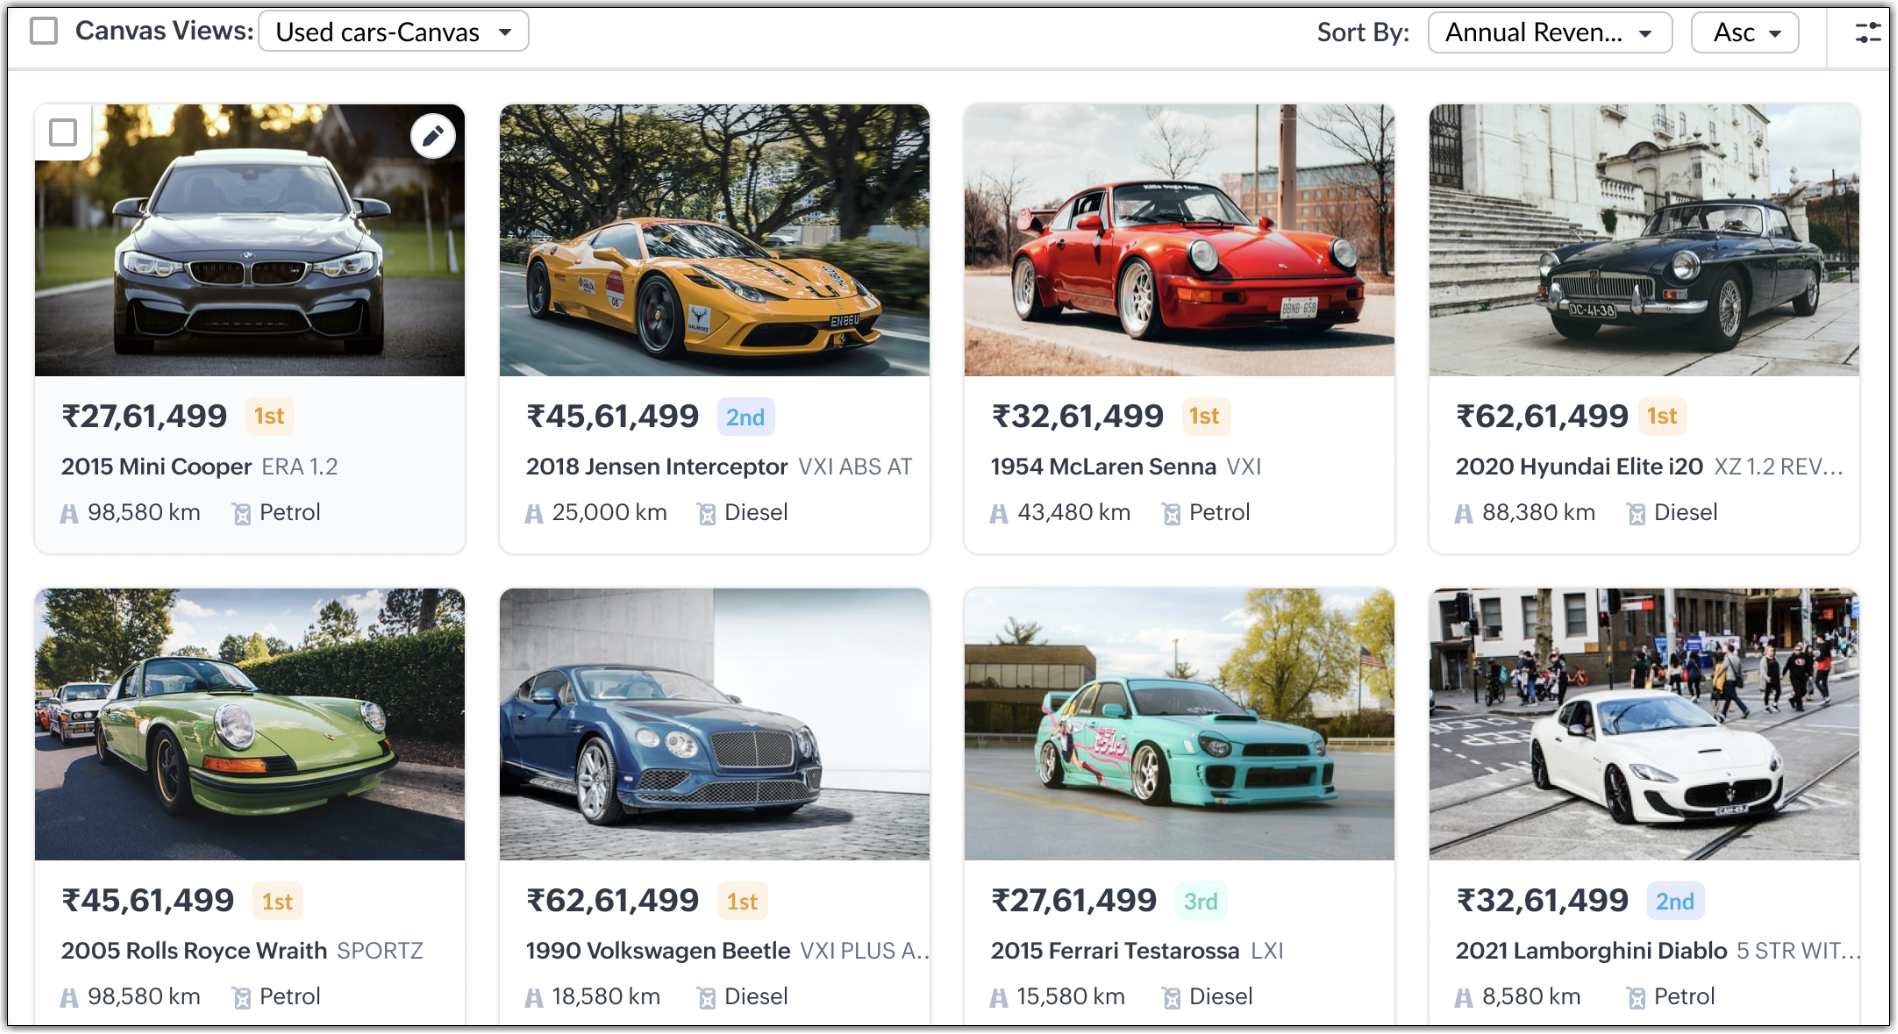Click the odometer icon beside 43,480 km
The height and width of the screenshot is (1034, 1898).
[999, 514]
